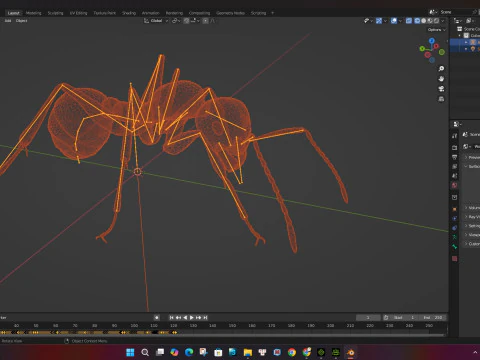Open the Render properties tab

tap(455, 147)
